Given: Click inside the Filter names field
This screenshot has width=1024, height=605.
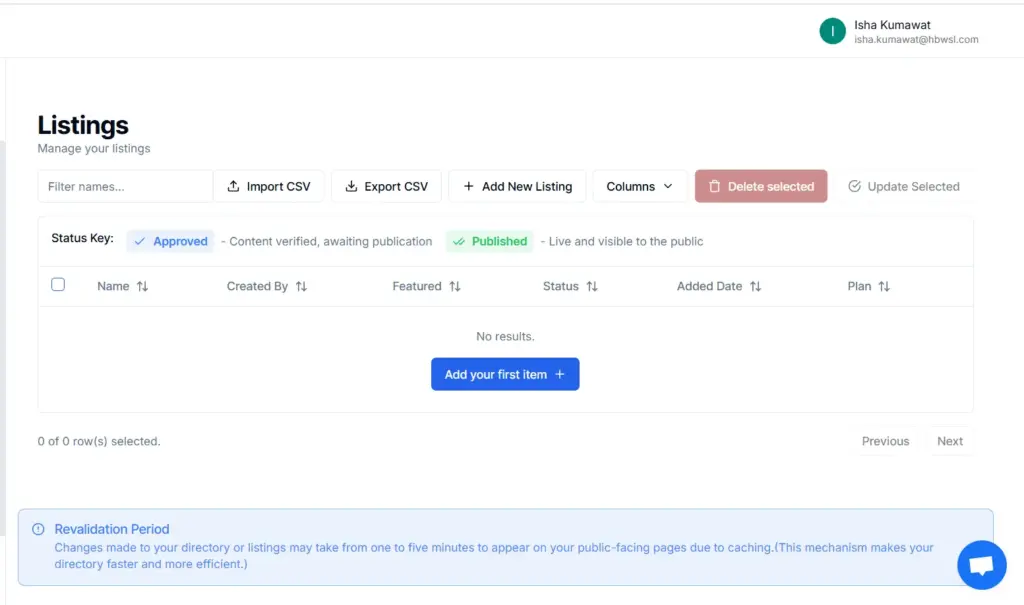Looking at the screenshot, I should (x=124, y=186).
